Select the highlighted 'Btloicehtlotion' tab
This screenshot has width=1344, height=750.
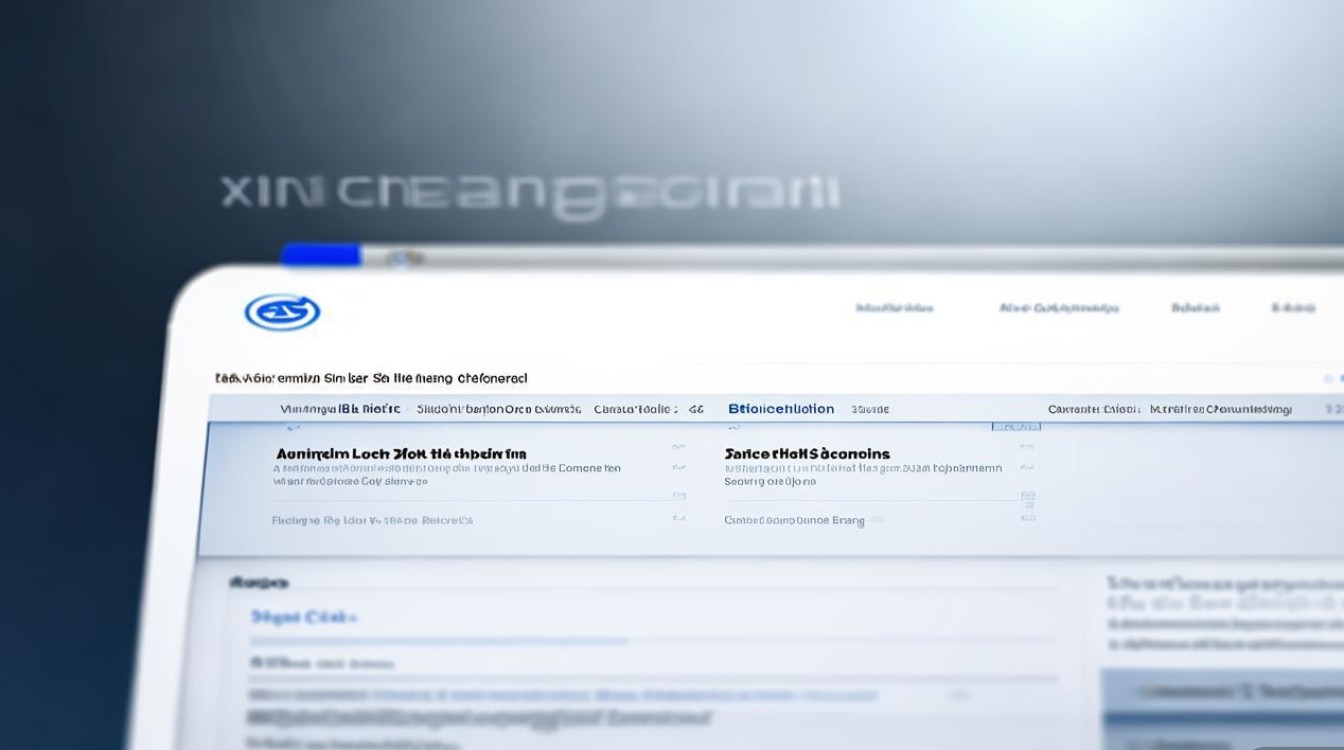(781, 409)
